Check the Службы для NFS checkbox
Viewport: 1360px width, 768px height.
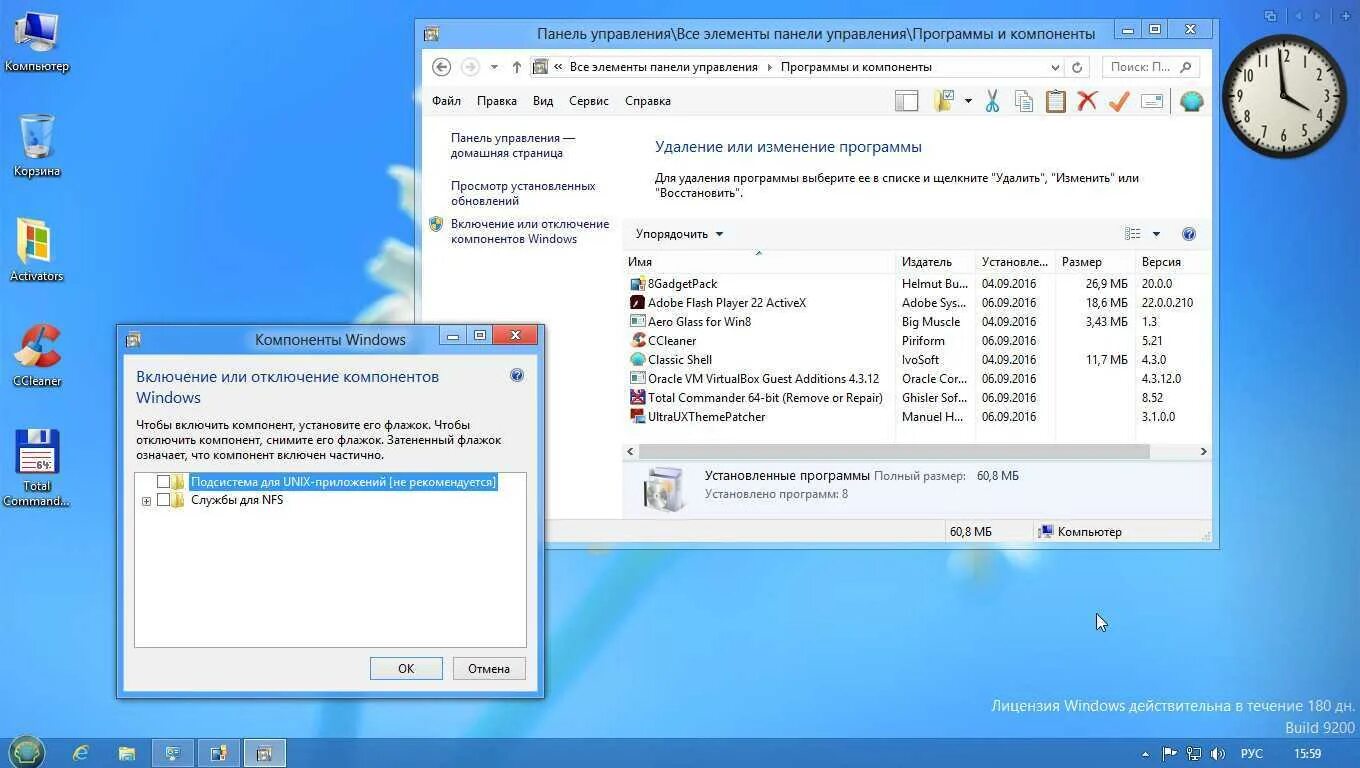tap(163, 500)
